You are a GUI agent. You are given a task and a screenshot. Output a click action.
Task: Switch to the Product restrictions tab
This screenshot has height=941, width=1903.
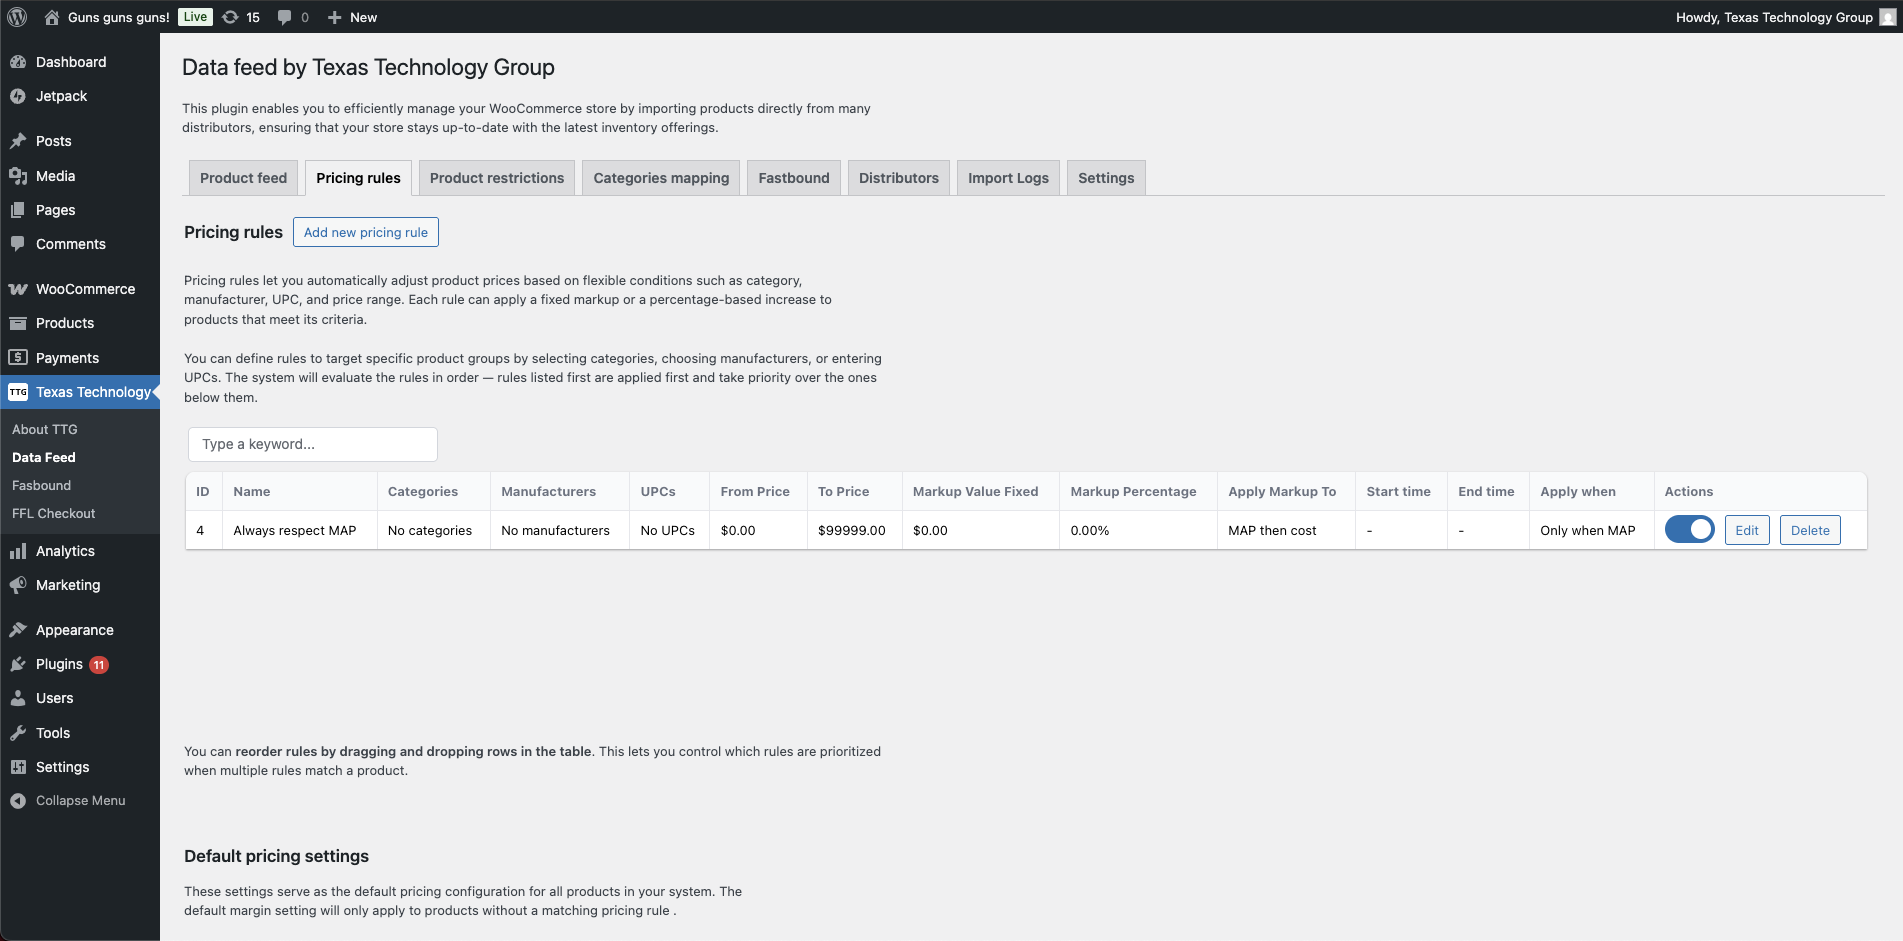[x=496, y=178]
